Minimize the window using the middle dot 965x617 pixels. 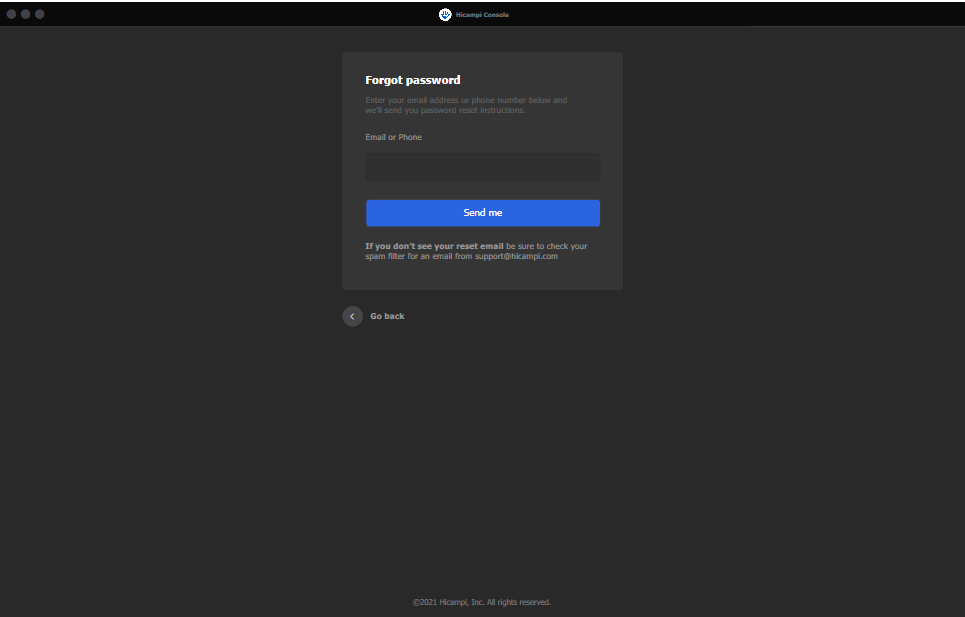26,14
